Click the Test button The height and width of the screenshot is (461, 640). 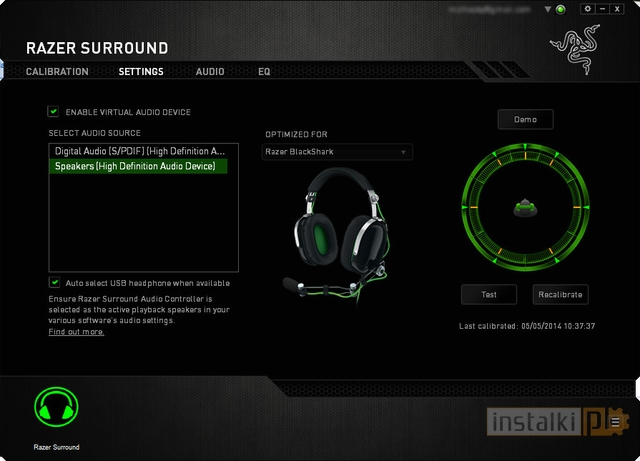489,294
